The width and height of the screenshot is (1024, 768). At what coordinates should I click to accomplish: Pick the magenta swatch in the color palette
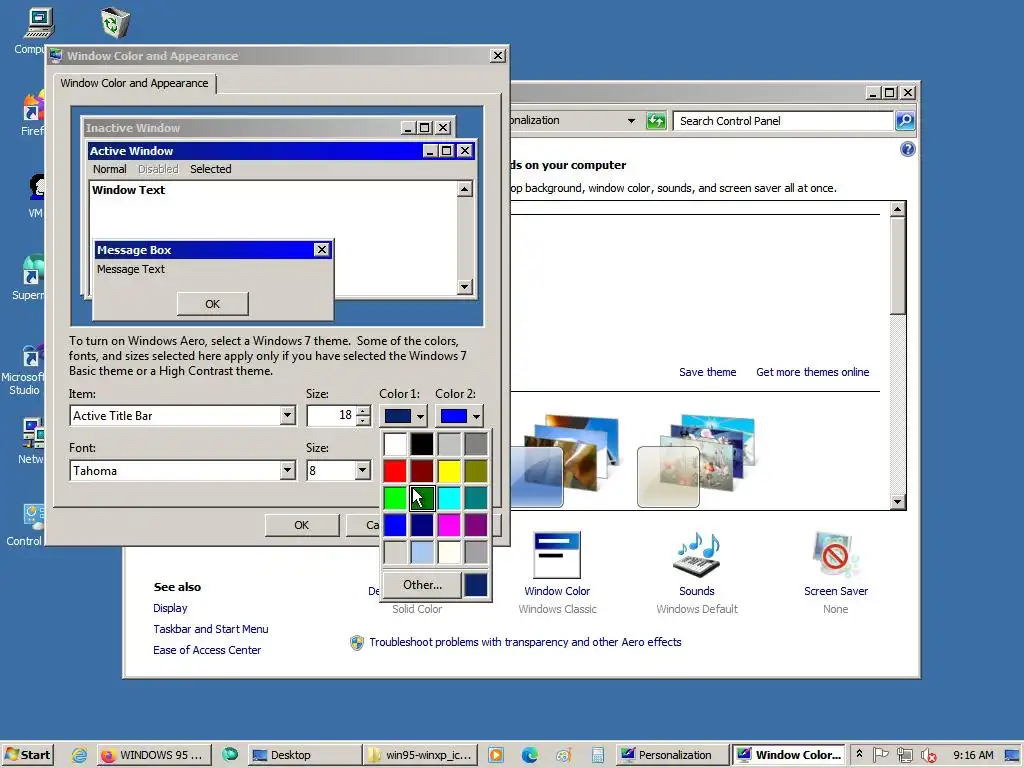pyautogui.click(x=449, y=525)
